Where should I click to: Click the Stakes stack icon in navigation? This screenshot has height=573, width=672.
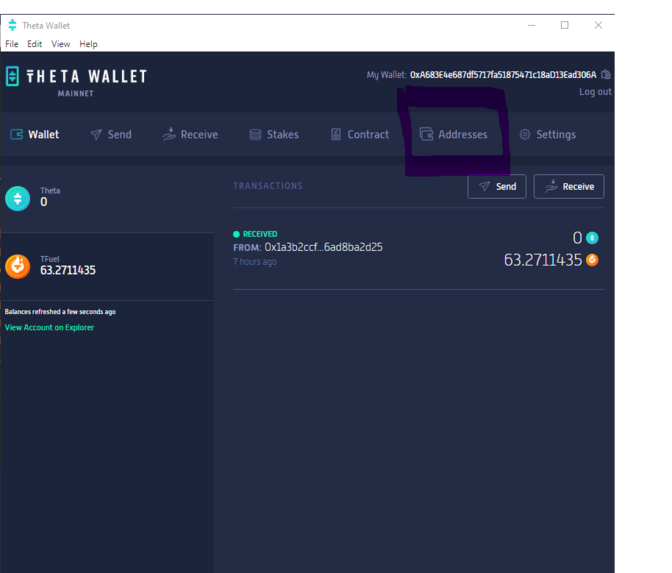255,135
